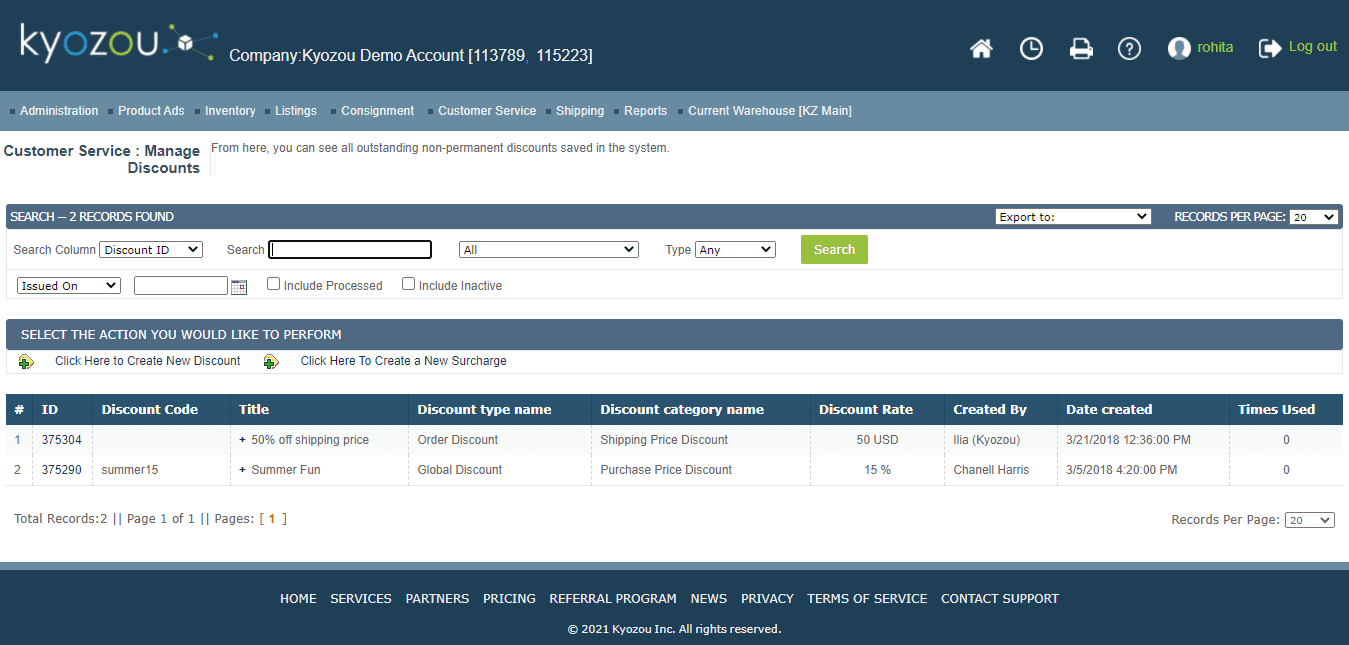
Task: Open the Export to dropdown
Action: pos(1074,217)
